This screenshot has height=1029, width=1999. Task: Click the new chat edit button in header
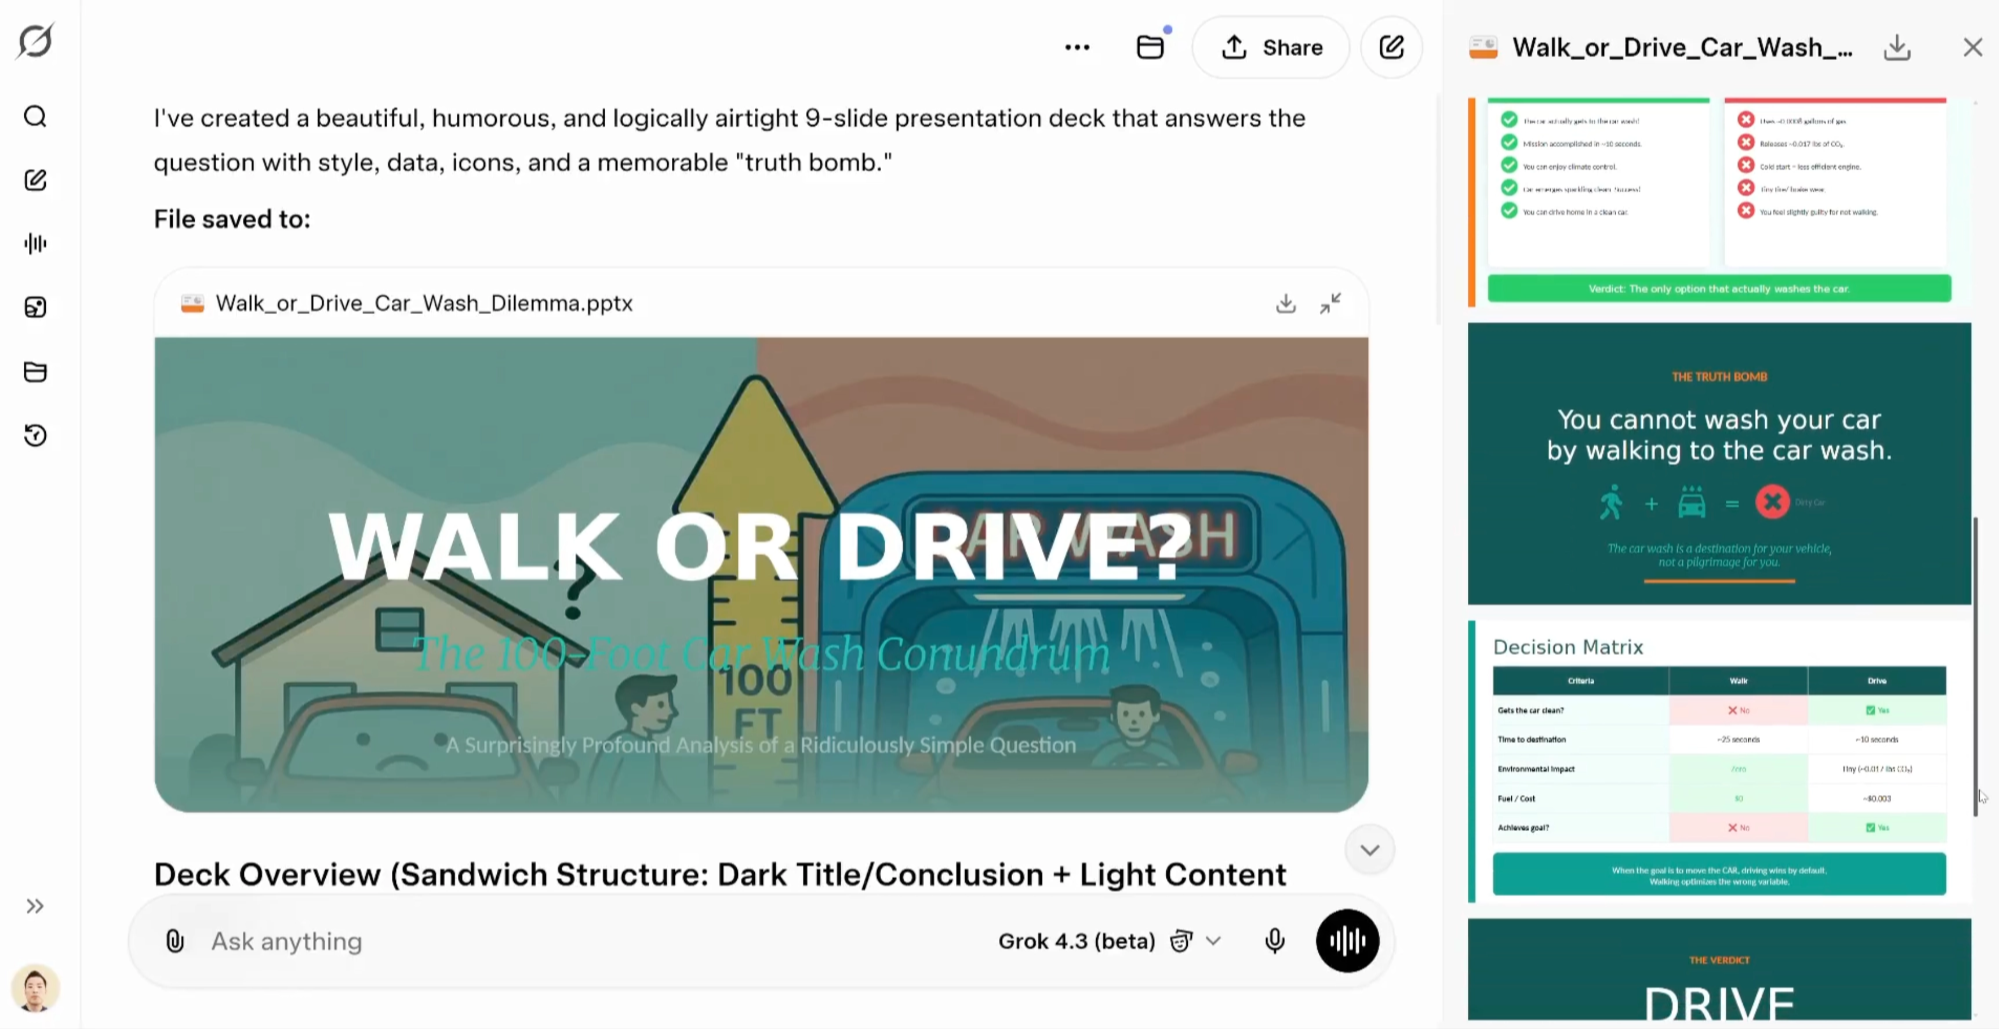point(1391,47)
